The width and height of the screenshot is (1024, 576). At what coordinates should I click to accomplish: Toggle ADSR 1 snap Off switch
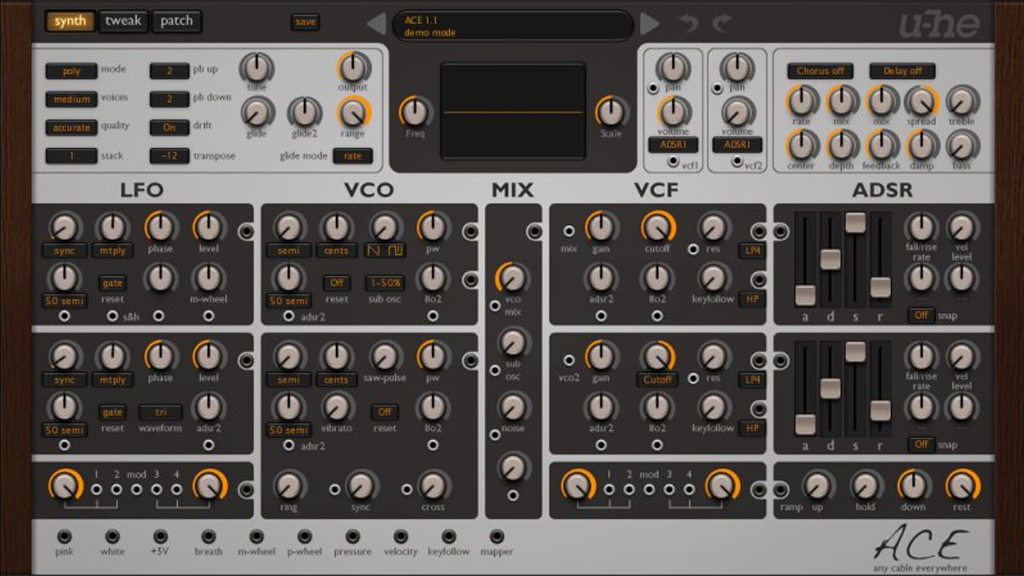[921, 315]
